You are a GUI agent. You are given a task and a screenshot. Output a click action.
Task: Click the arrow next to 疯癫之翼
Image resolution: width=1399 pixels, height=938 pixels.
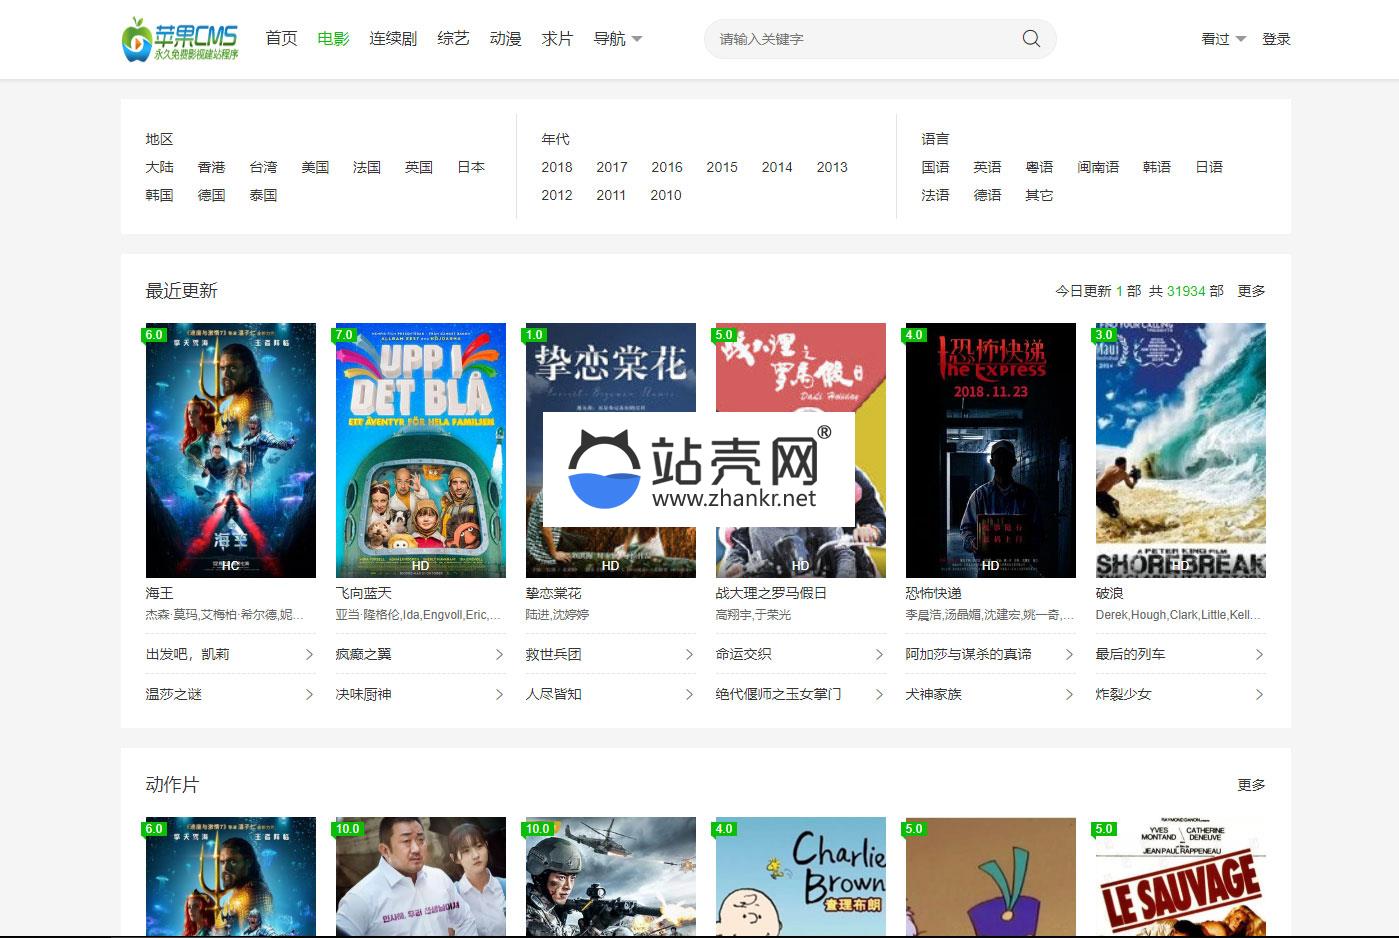click(x=499, y=654)
